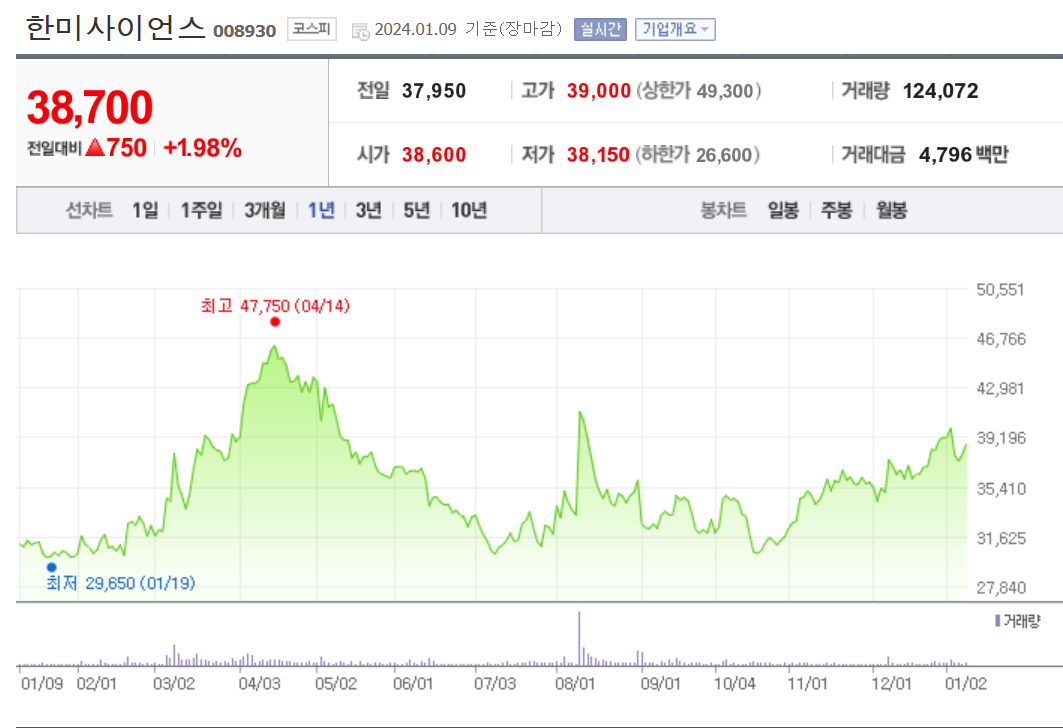Click the 거래량 volume legend marker
Image resolution: width=1063 pixels, height=728 pixels.
point(997,620)
